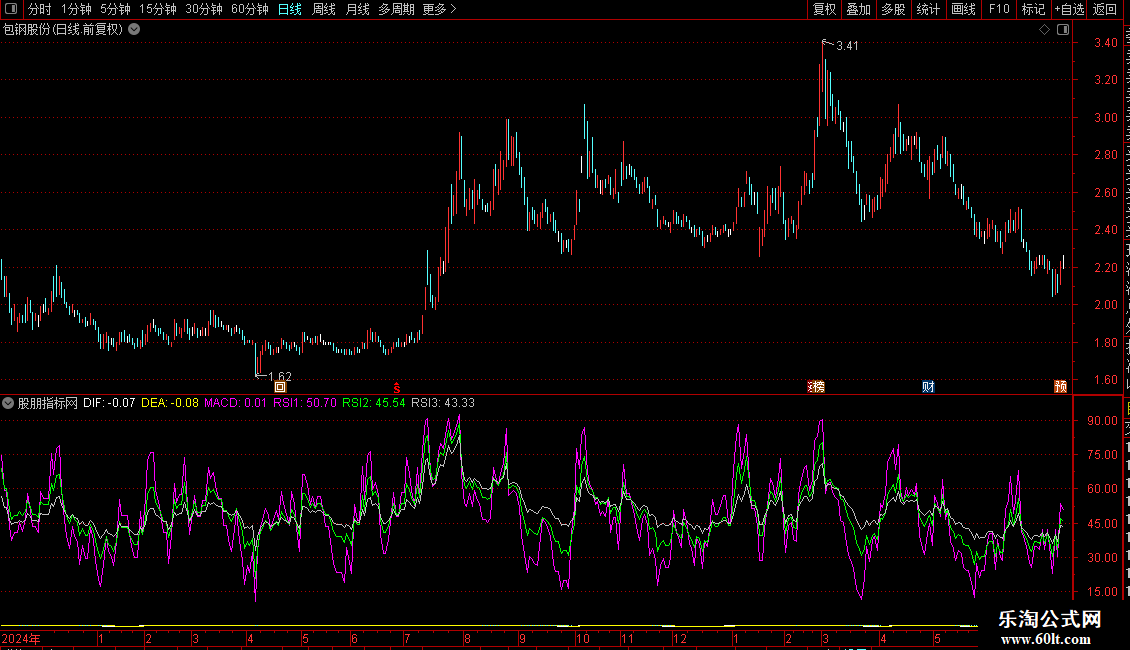Screen dimensions: 1130x650
Task: Click the 财 financial report marker icon
Action: click(928, 387)
